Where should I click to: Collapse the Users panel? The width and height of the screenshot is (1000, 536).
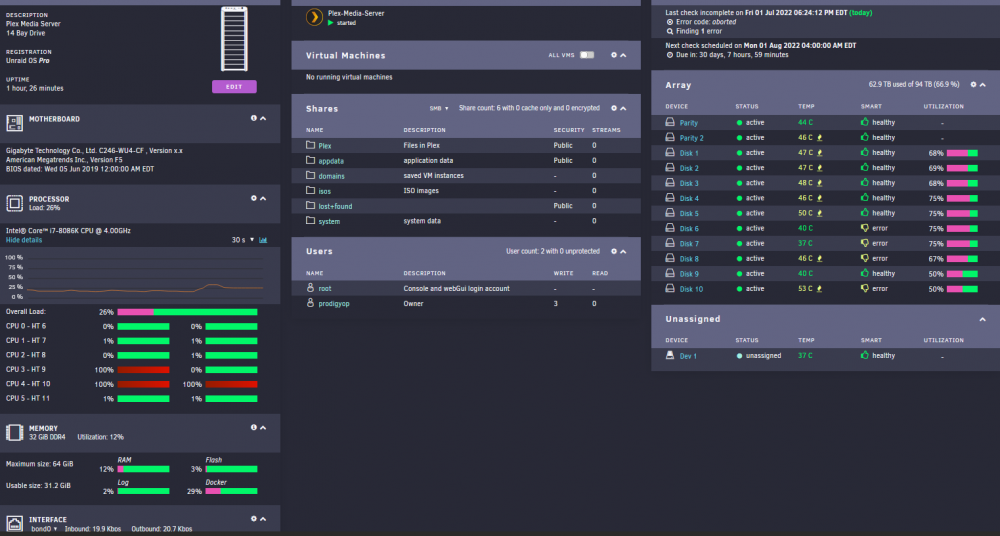[623, 251]
